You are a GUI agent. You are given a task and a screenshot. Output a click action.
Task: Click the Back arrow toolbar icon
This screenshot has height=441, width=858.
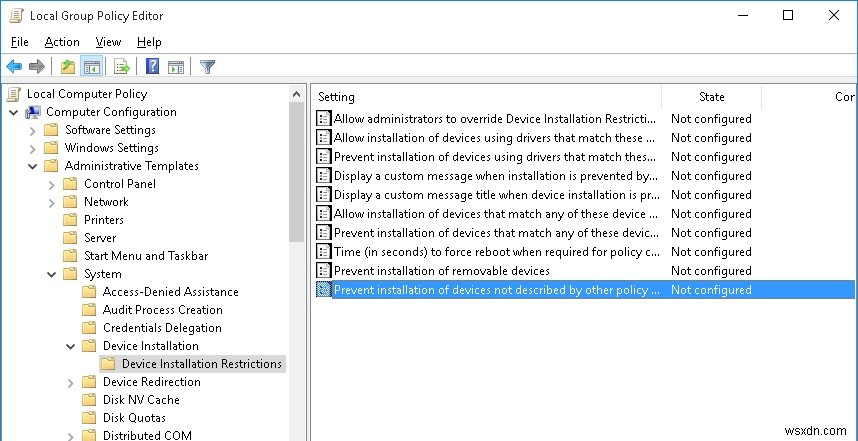(14, 67)
